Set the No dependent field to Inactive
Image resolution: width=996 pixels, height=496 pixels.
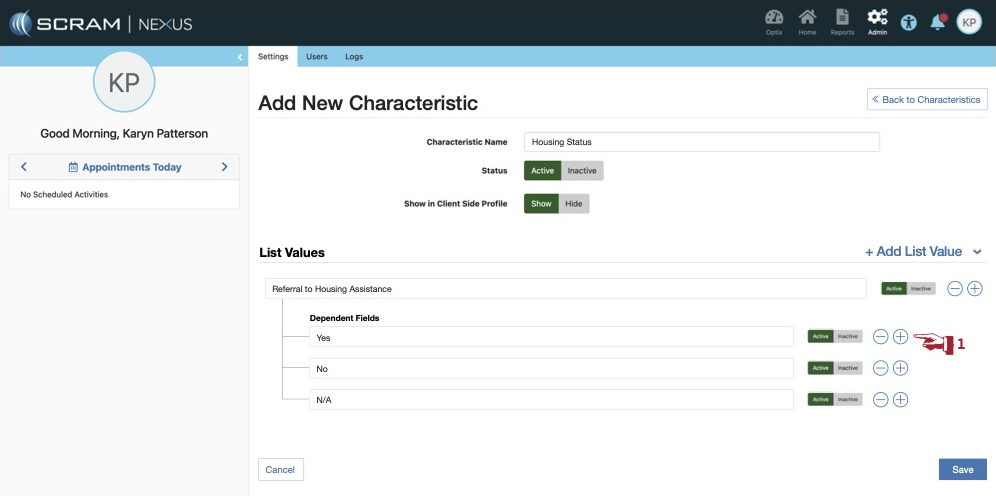tap(848, 368)
